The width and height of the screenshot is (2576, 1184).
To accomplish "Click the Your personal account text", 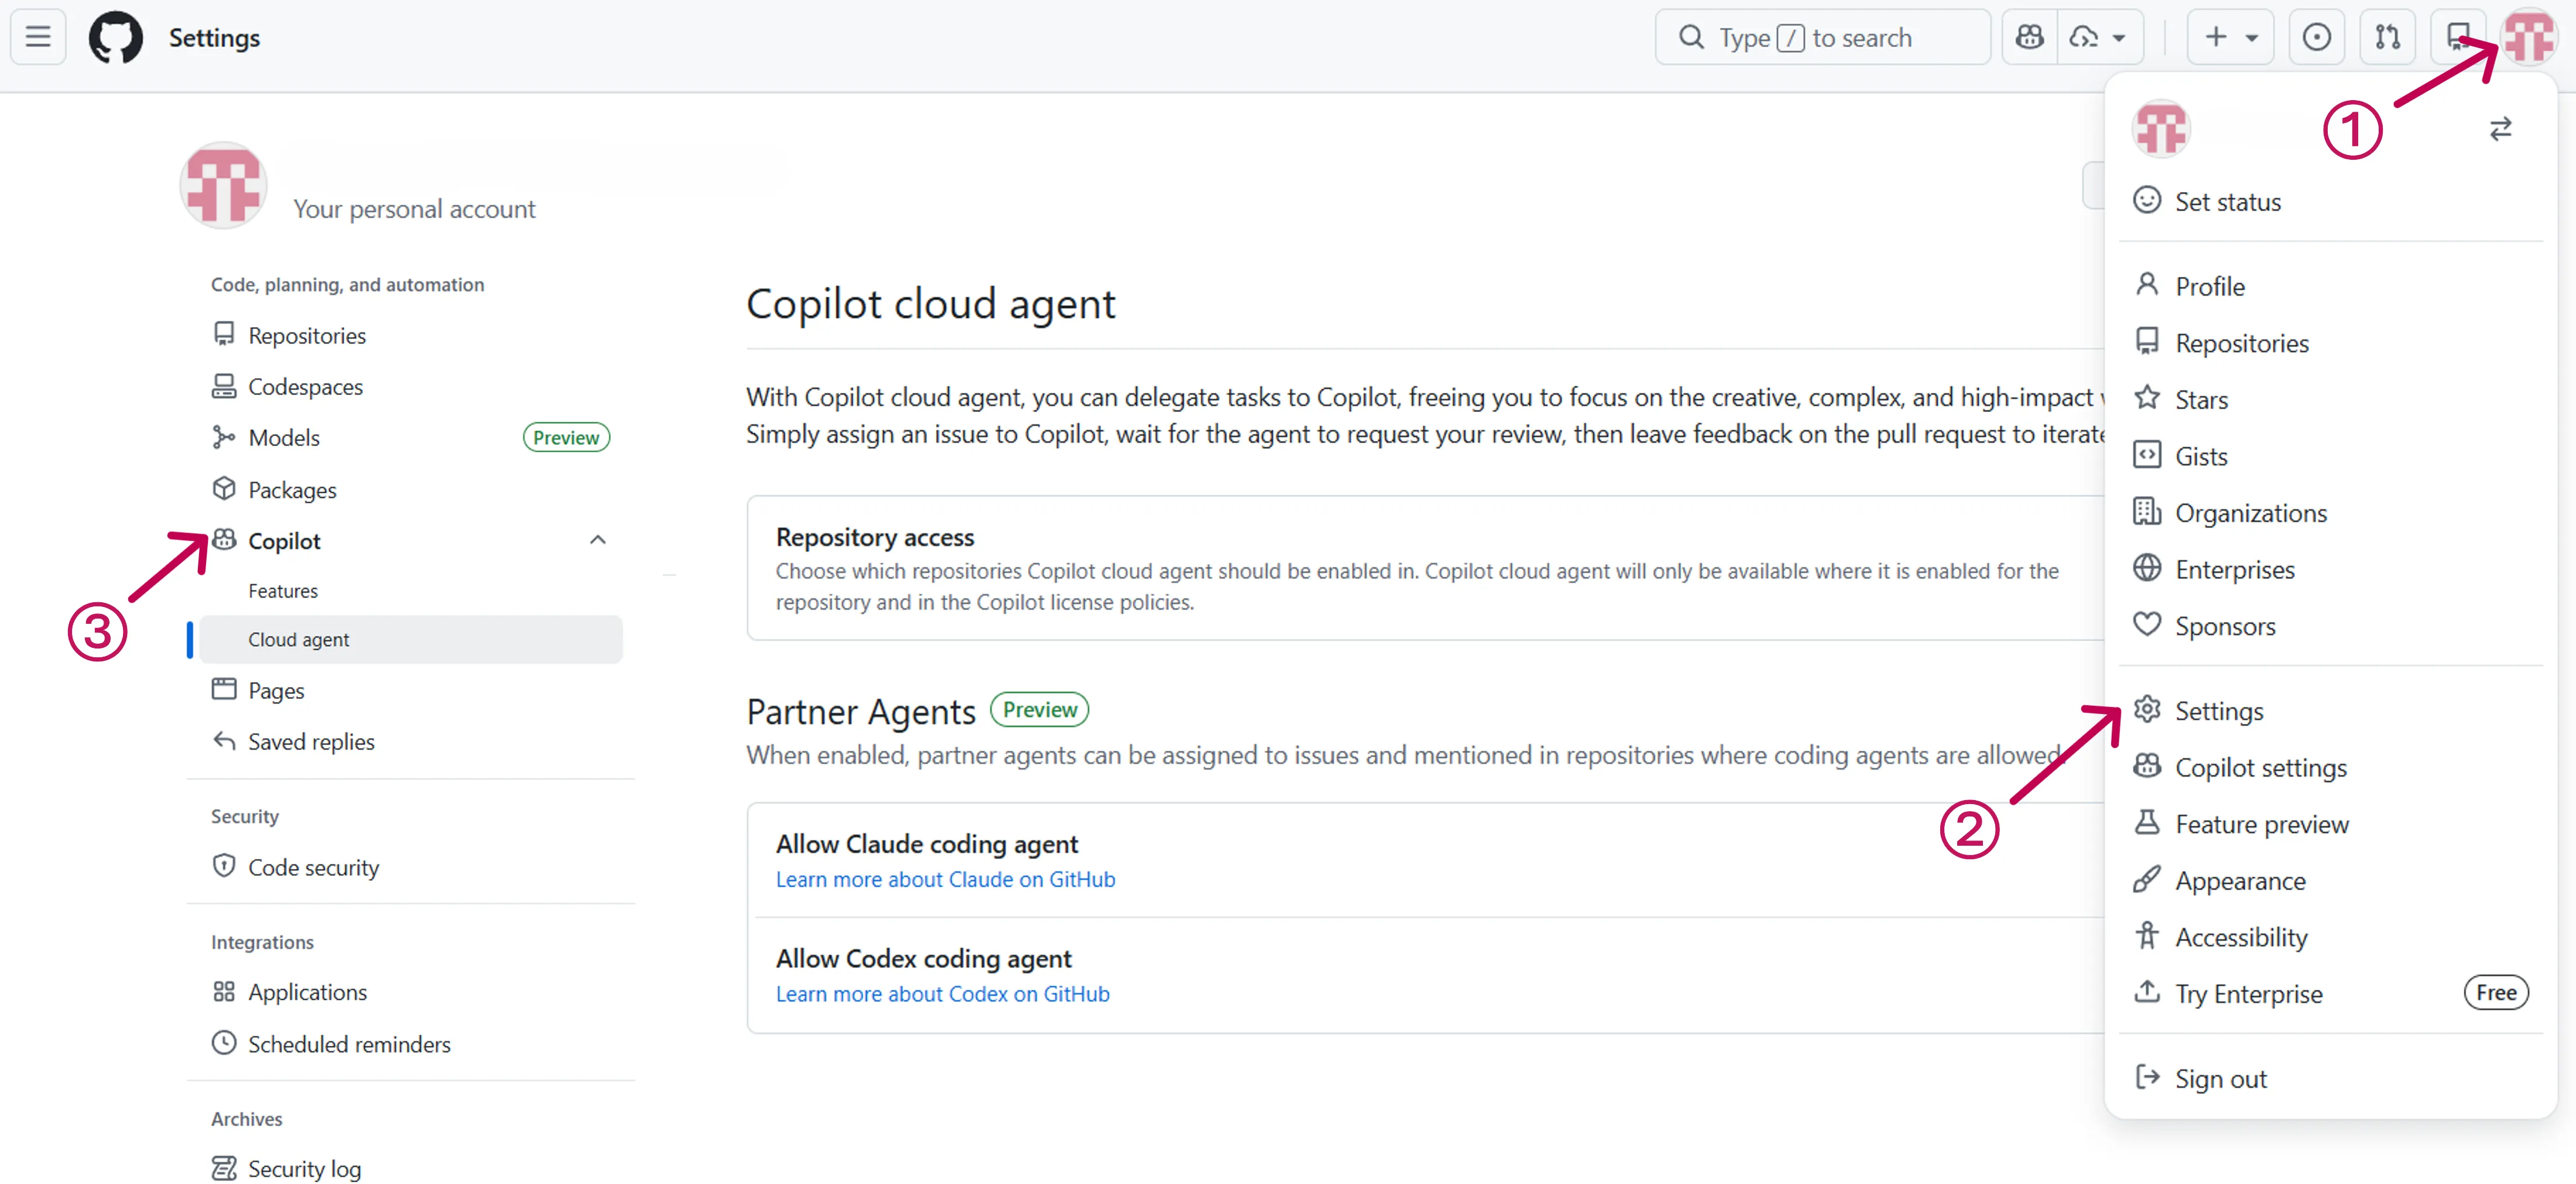I will tap(414, 209).
